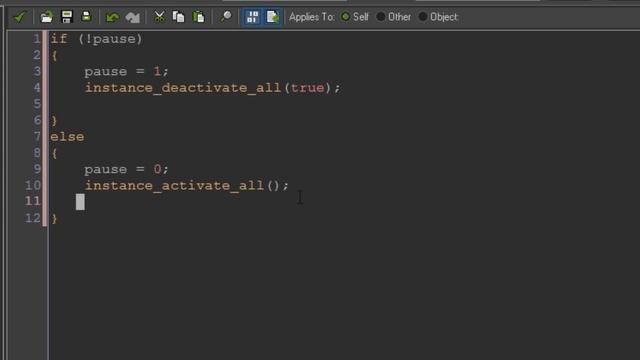Image resolution: width=640 pixels, height=360 pixels.
Task: Print the code using the printer icon
Action: pos(86,16)
